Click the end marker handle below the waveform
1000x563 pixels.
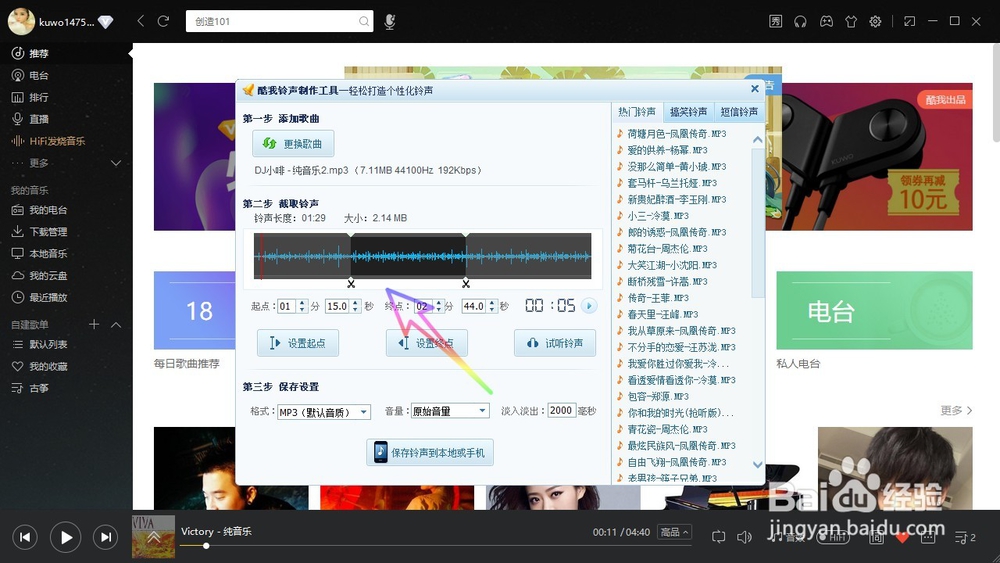tap(466, 284)
